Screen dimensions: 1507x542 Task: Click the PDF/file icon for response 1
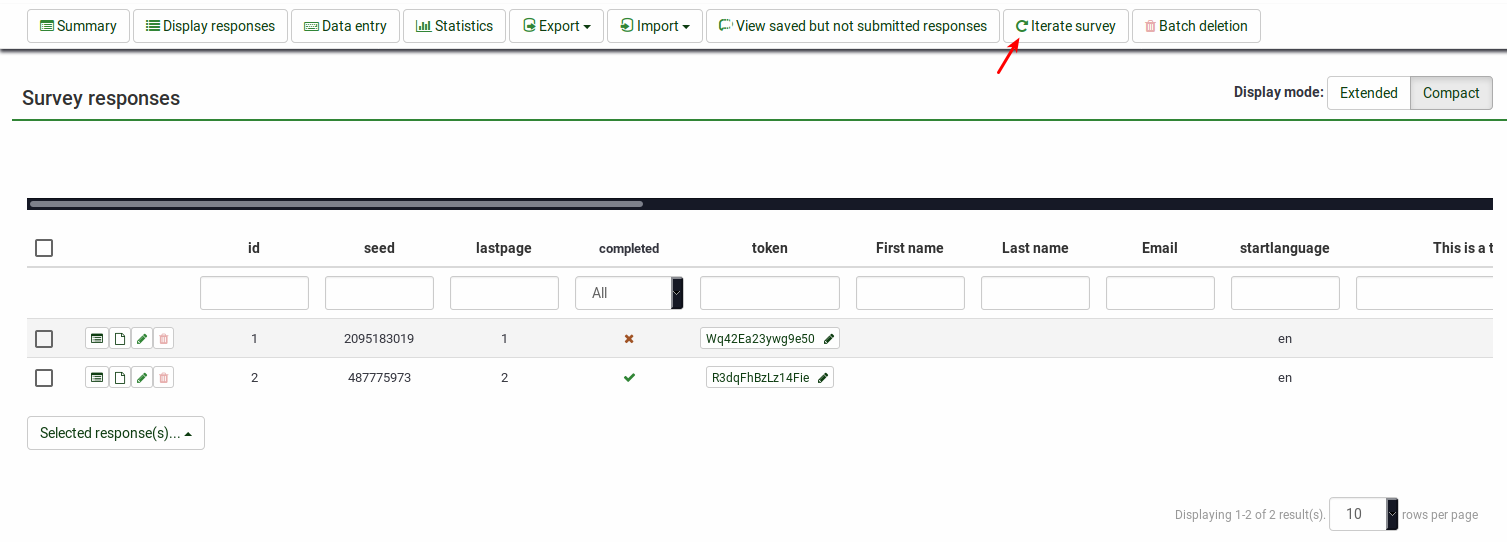pyautogui.click(x=119, y=339)
